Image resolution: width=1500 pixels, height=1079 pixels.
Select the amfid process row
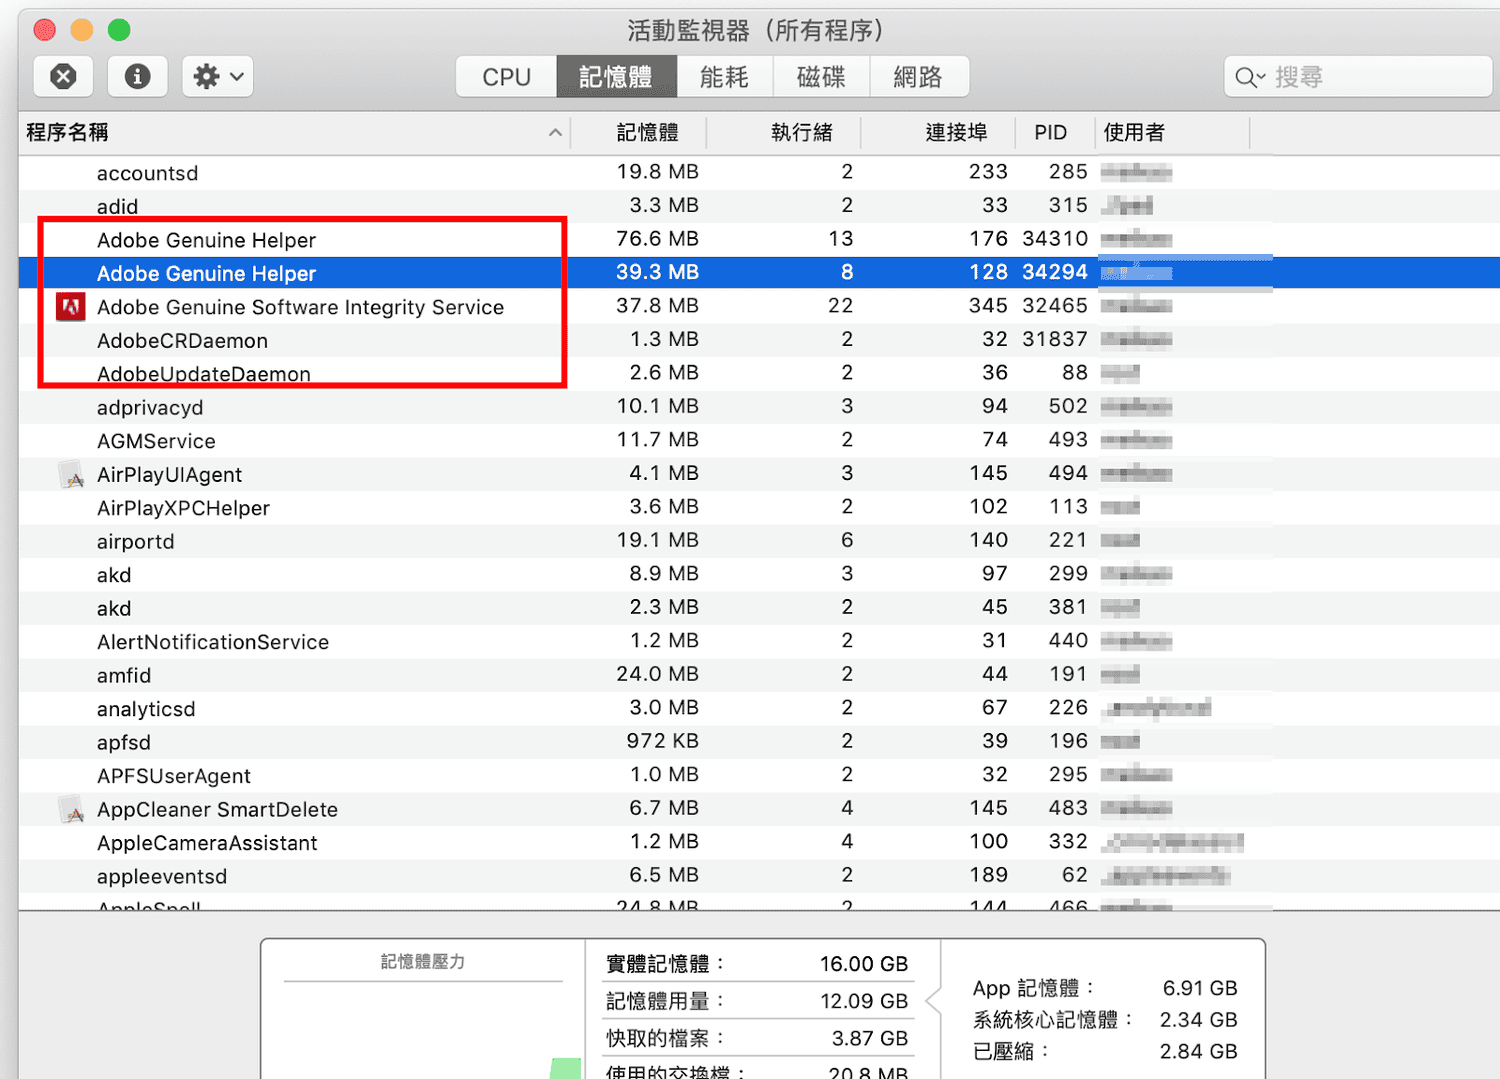coord(759,676)
